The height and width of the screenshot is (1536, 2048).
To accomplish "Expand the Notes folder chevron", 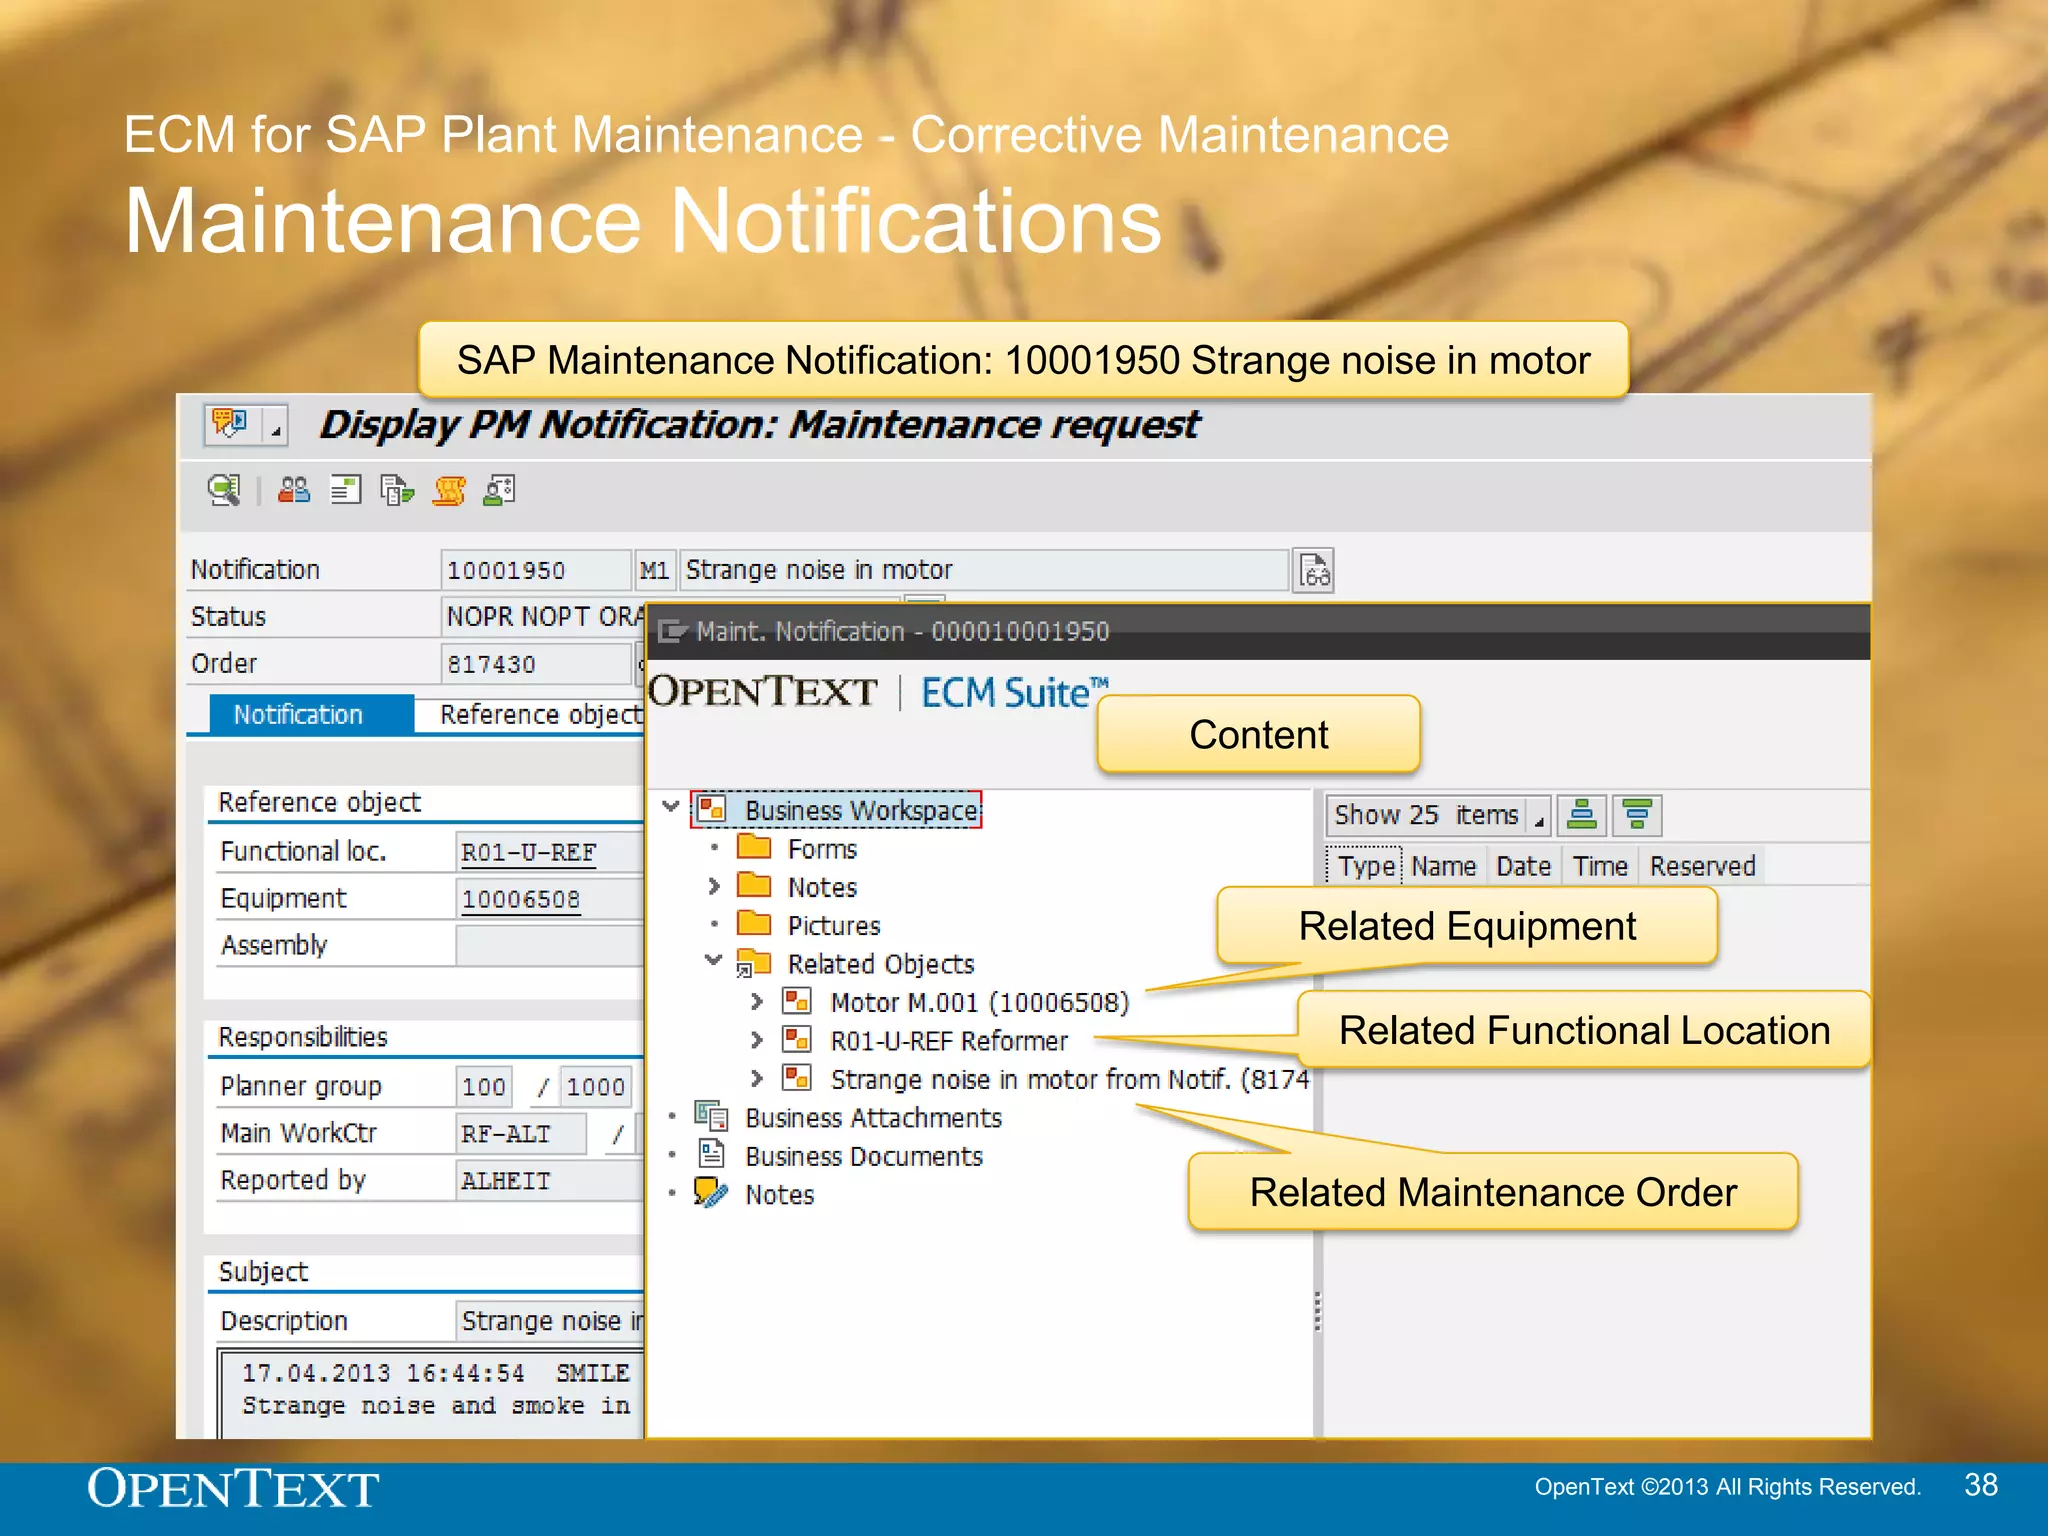I will point(714,886).
